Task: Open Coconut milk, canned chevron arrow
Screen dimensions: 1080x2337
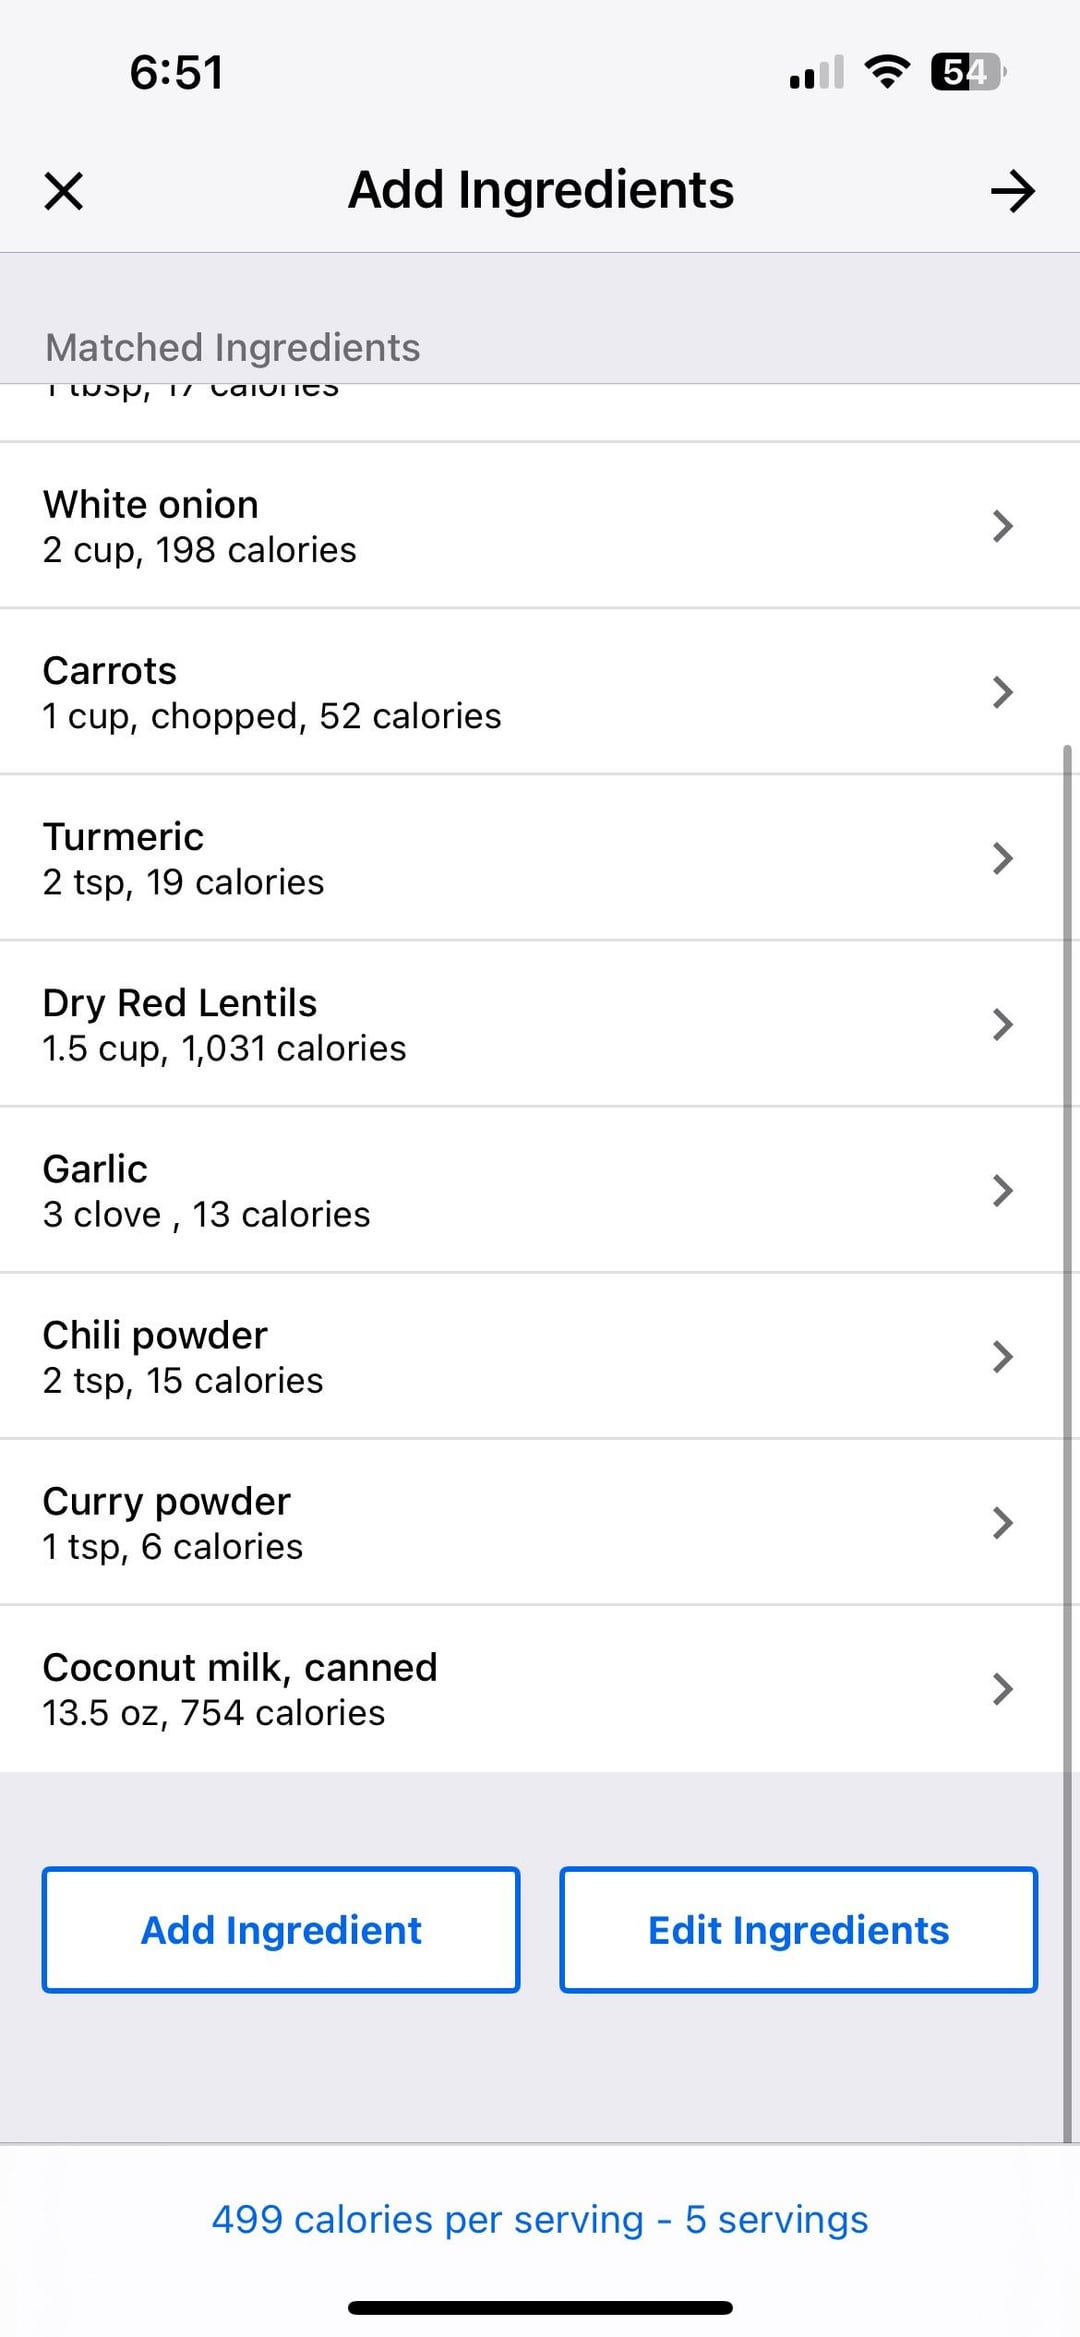Action: 1002,1688
